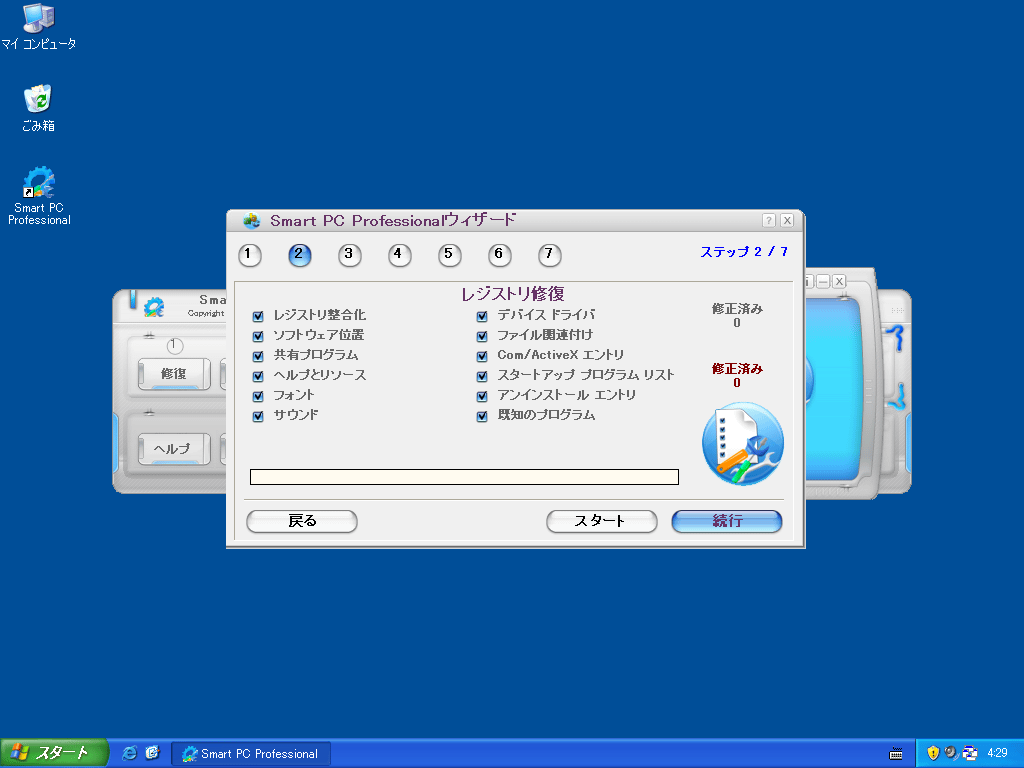
Task: Uncheck 既知のプログラム checkbox
Action: (x=482, y=416)
